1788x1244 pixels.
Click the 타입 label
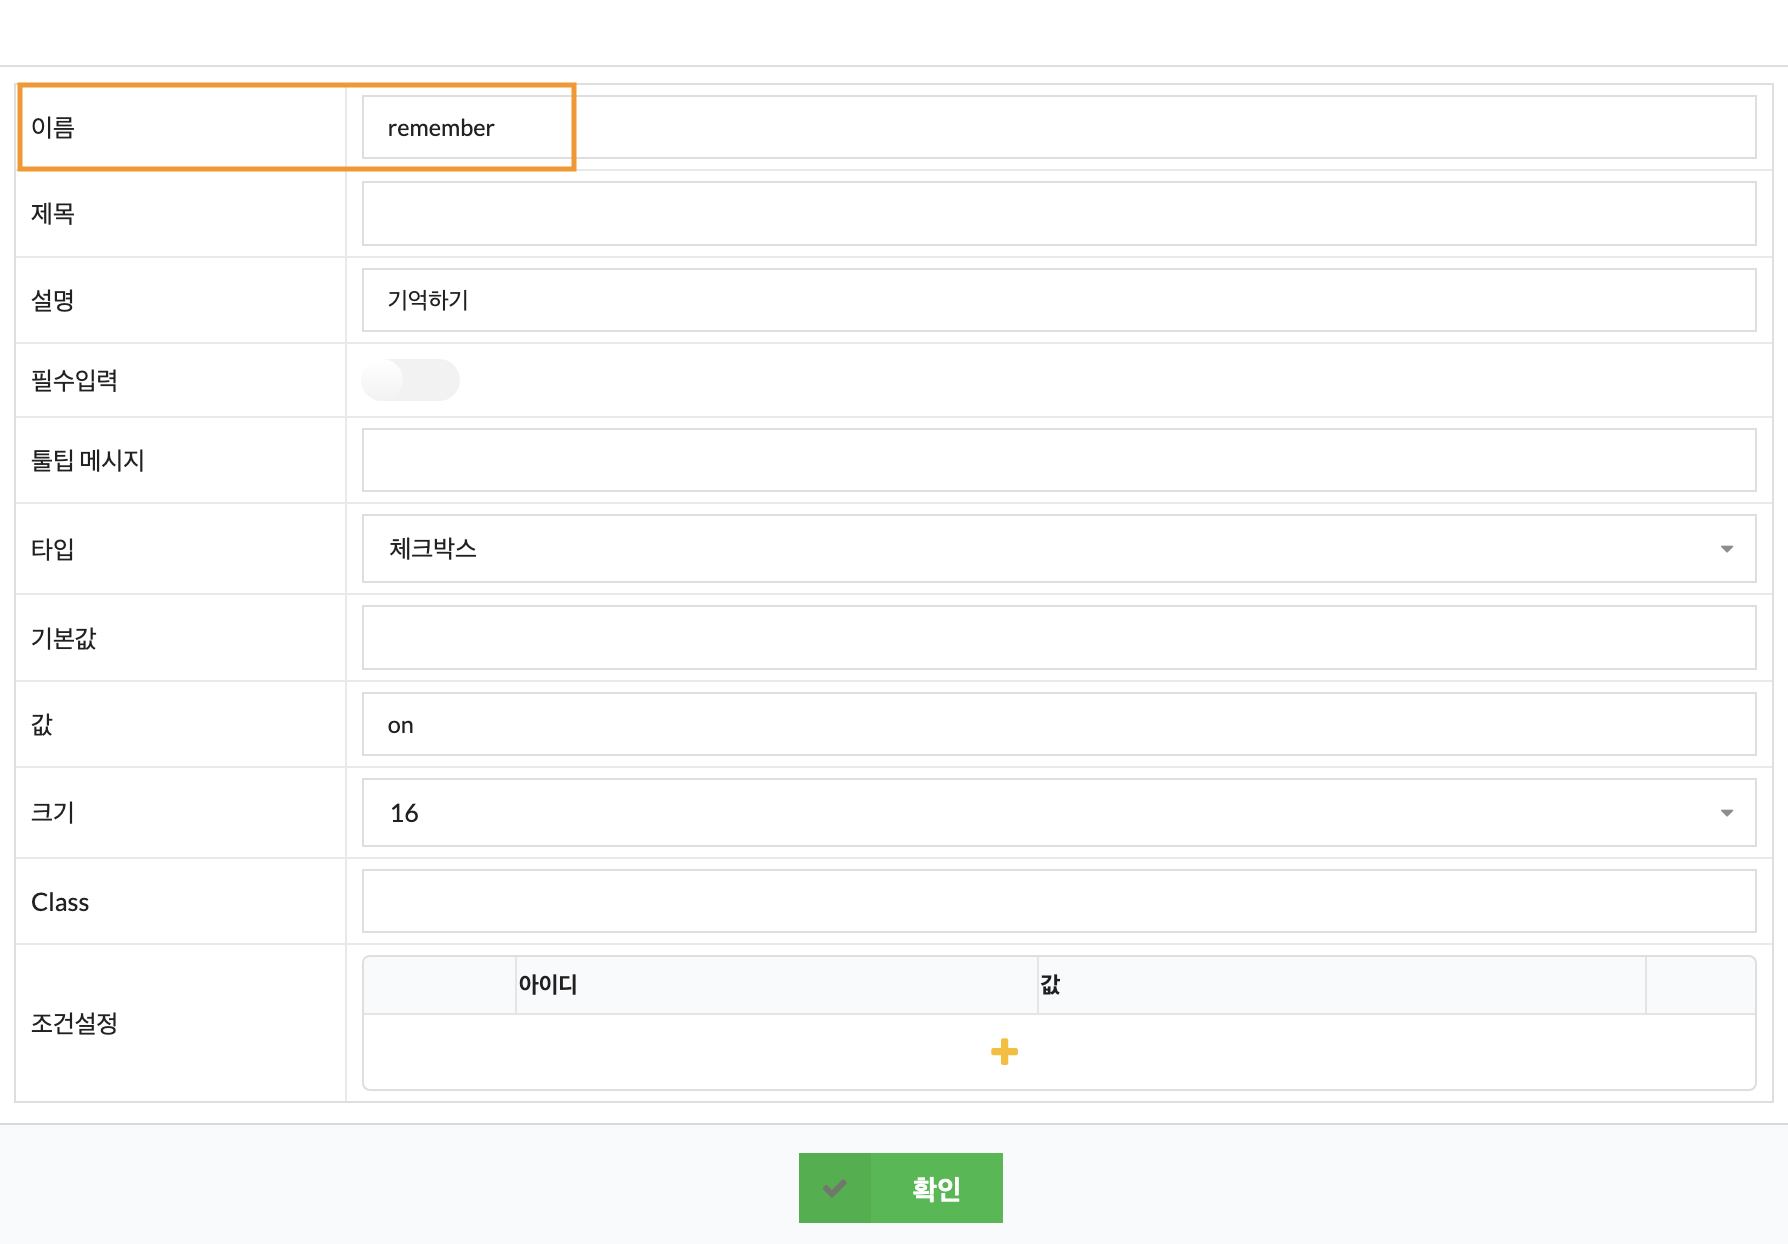(x=53, y=549)
